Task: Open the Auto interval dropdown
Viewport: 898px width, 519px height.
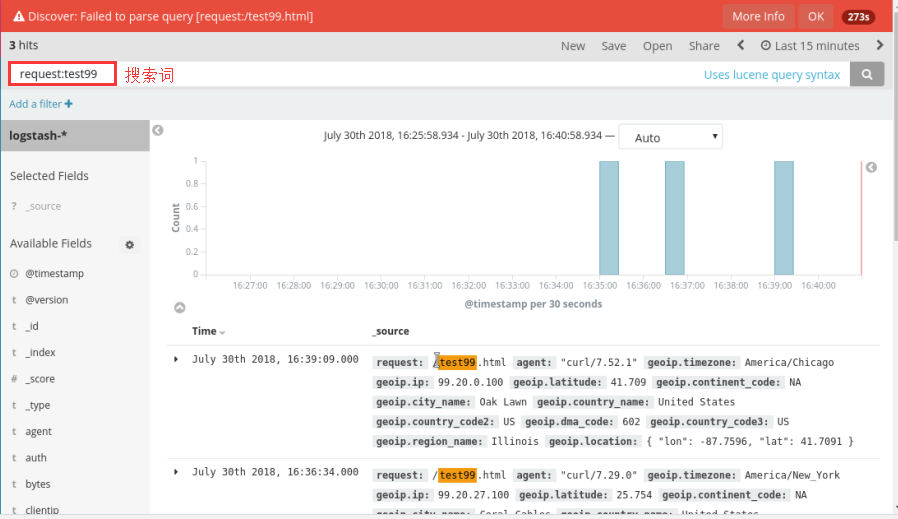Action: coord(670,138)
